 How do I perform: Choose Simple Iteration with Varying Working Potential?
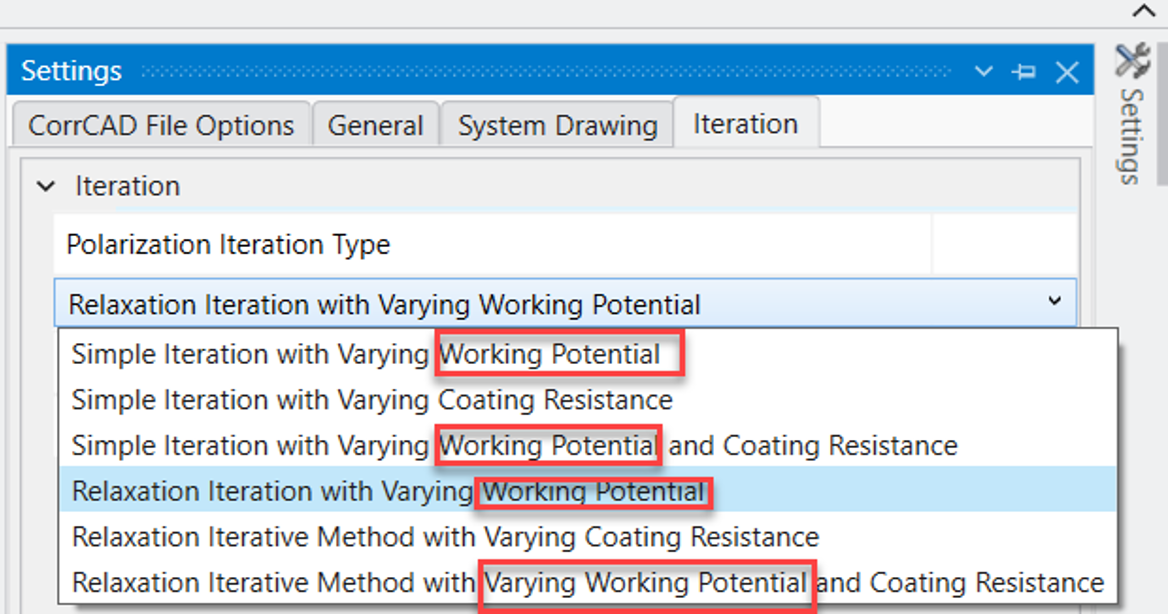point(365,355)
